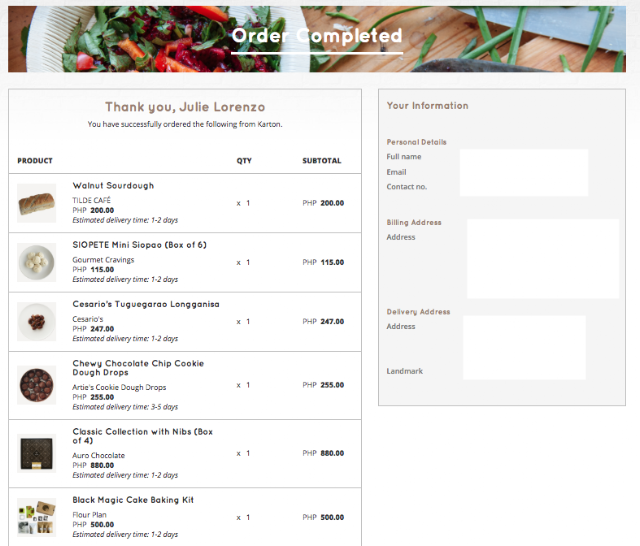Select the Billing Address white box
Image resolution: width=640 pixels, height=546 pixels.
point(543,259)
